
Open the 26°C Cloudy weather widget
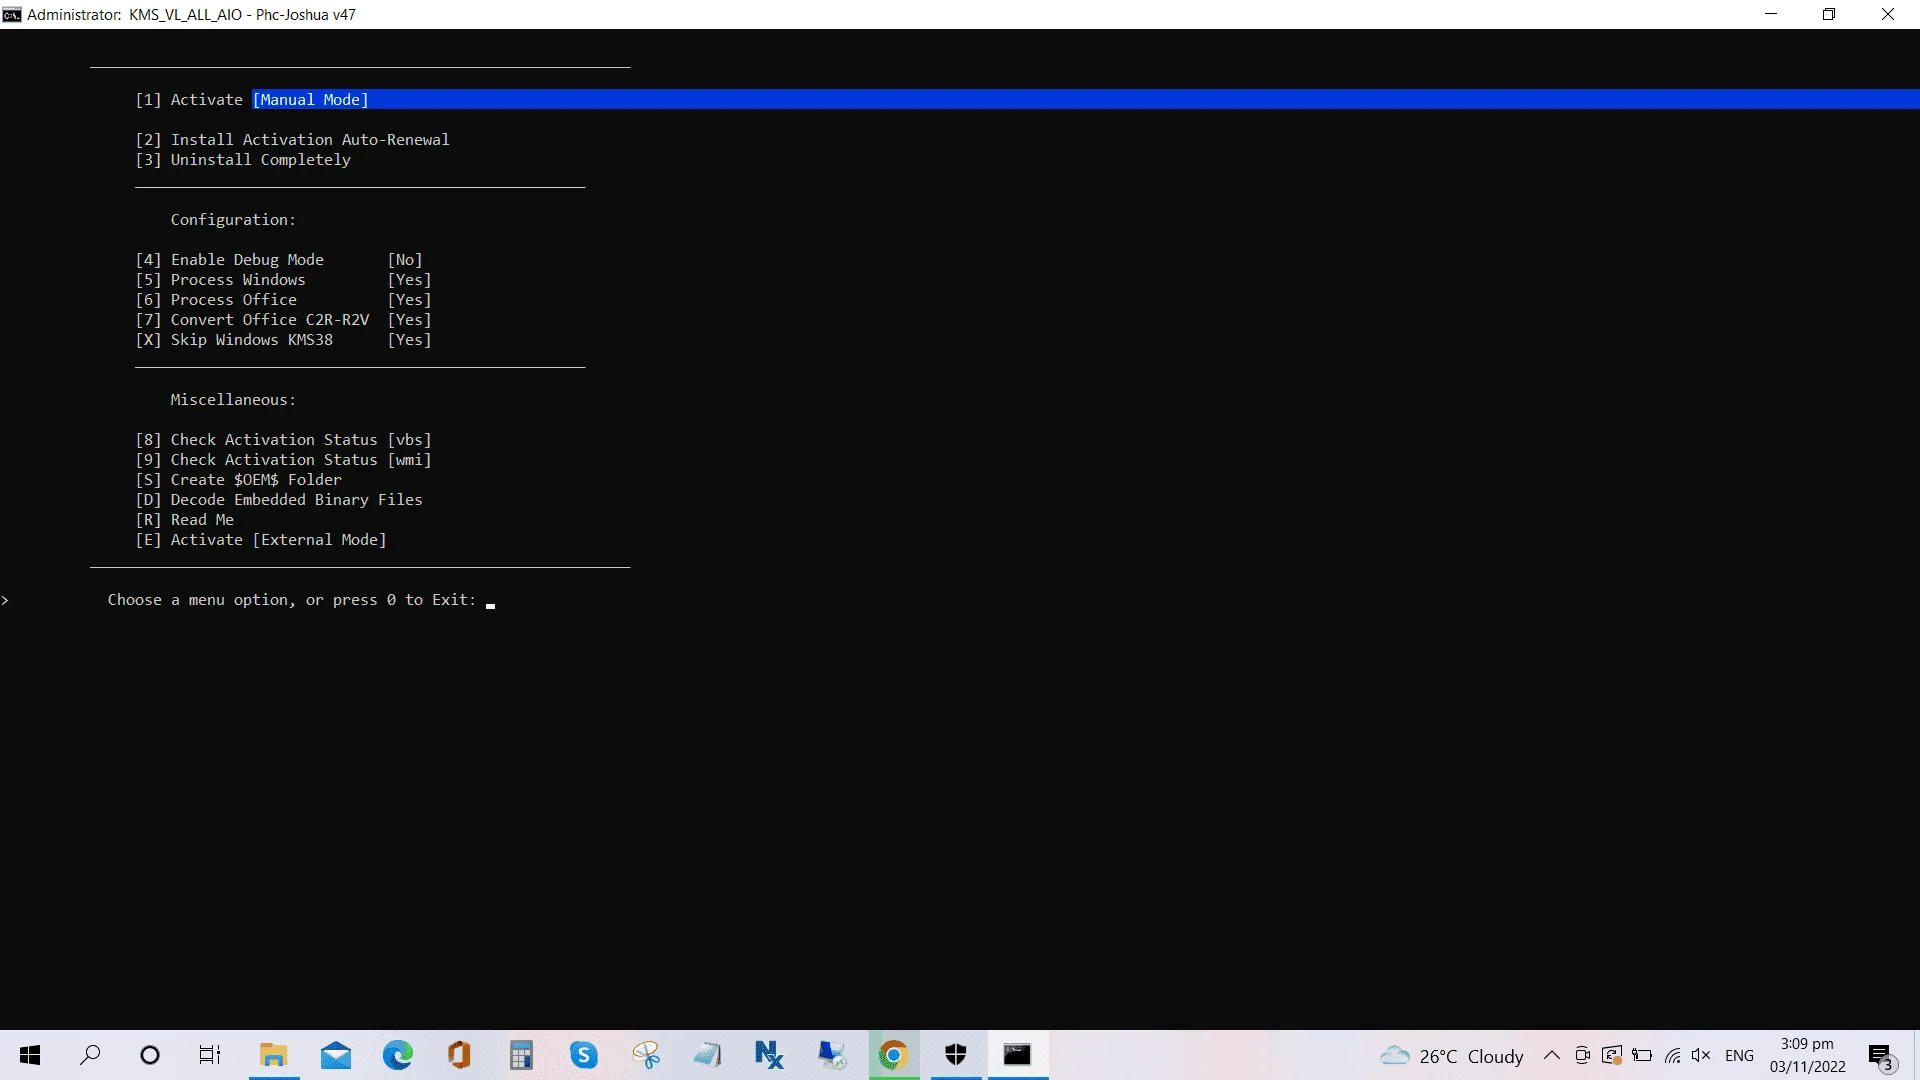click(1452, 1056)
